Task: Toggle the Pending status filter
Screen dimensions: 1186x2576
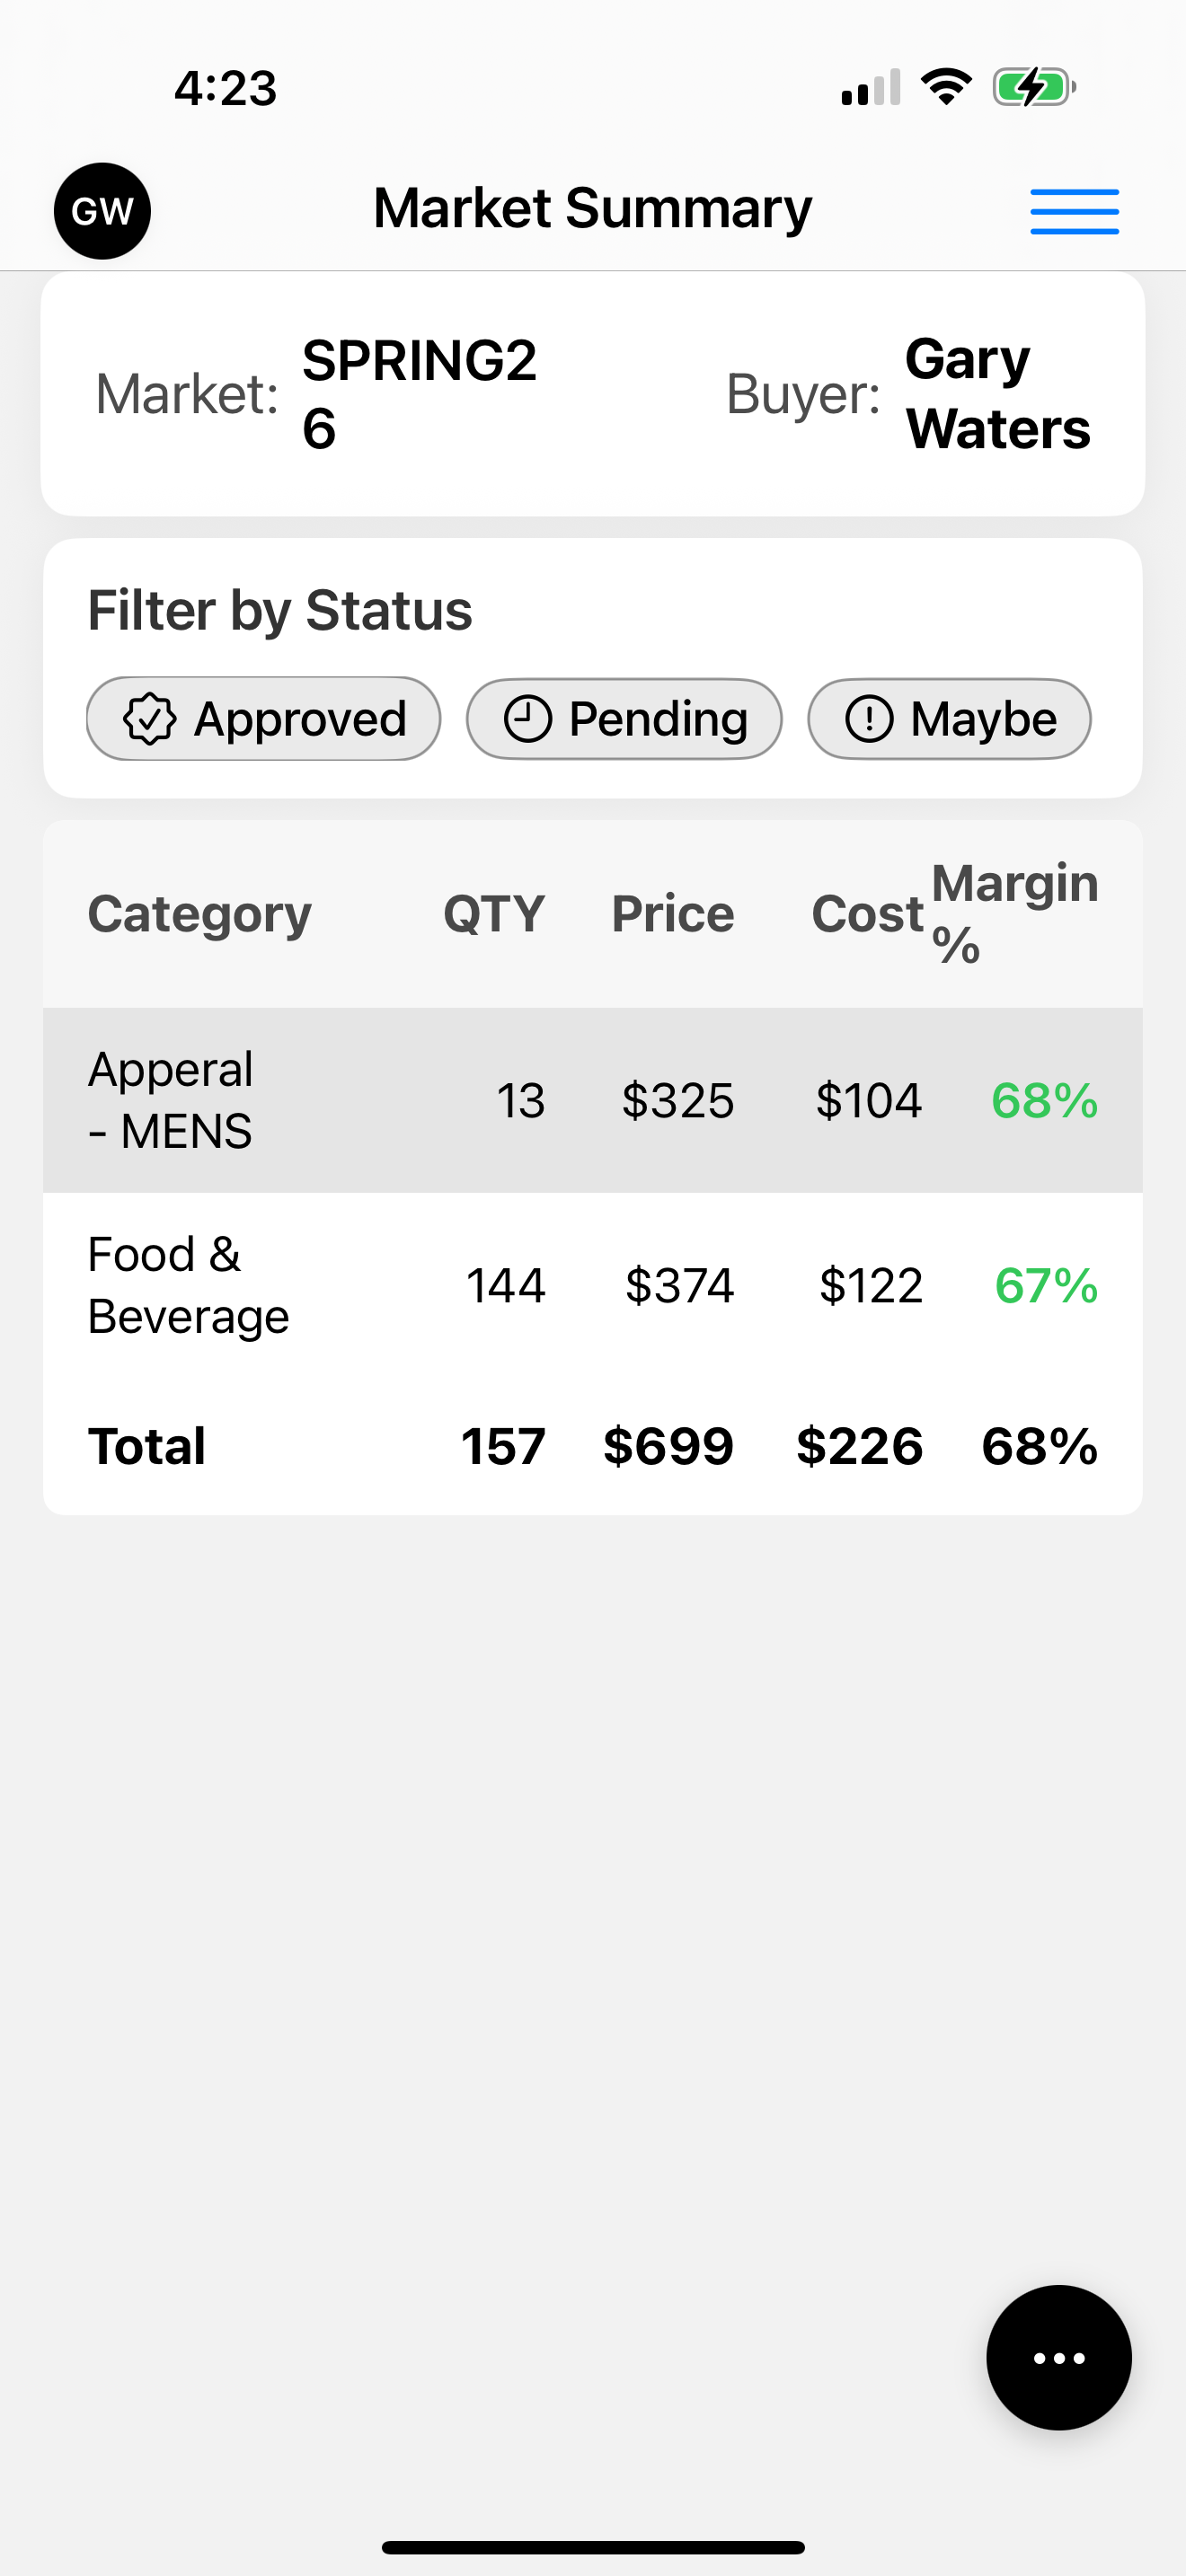Action: coord(624,719)
